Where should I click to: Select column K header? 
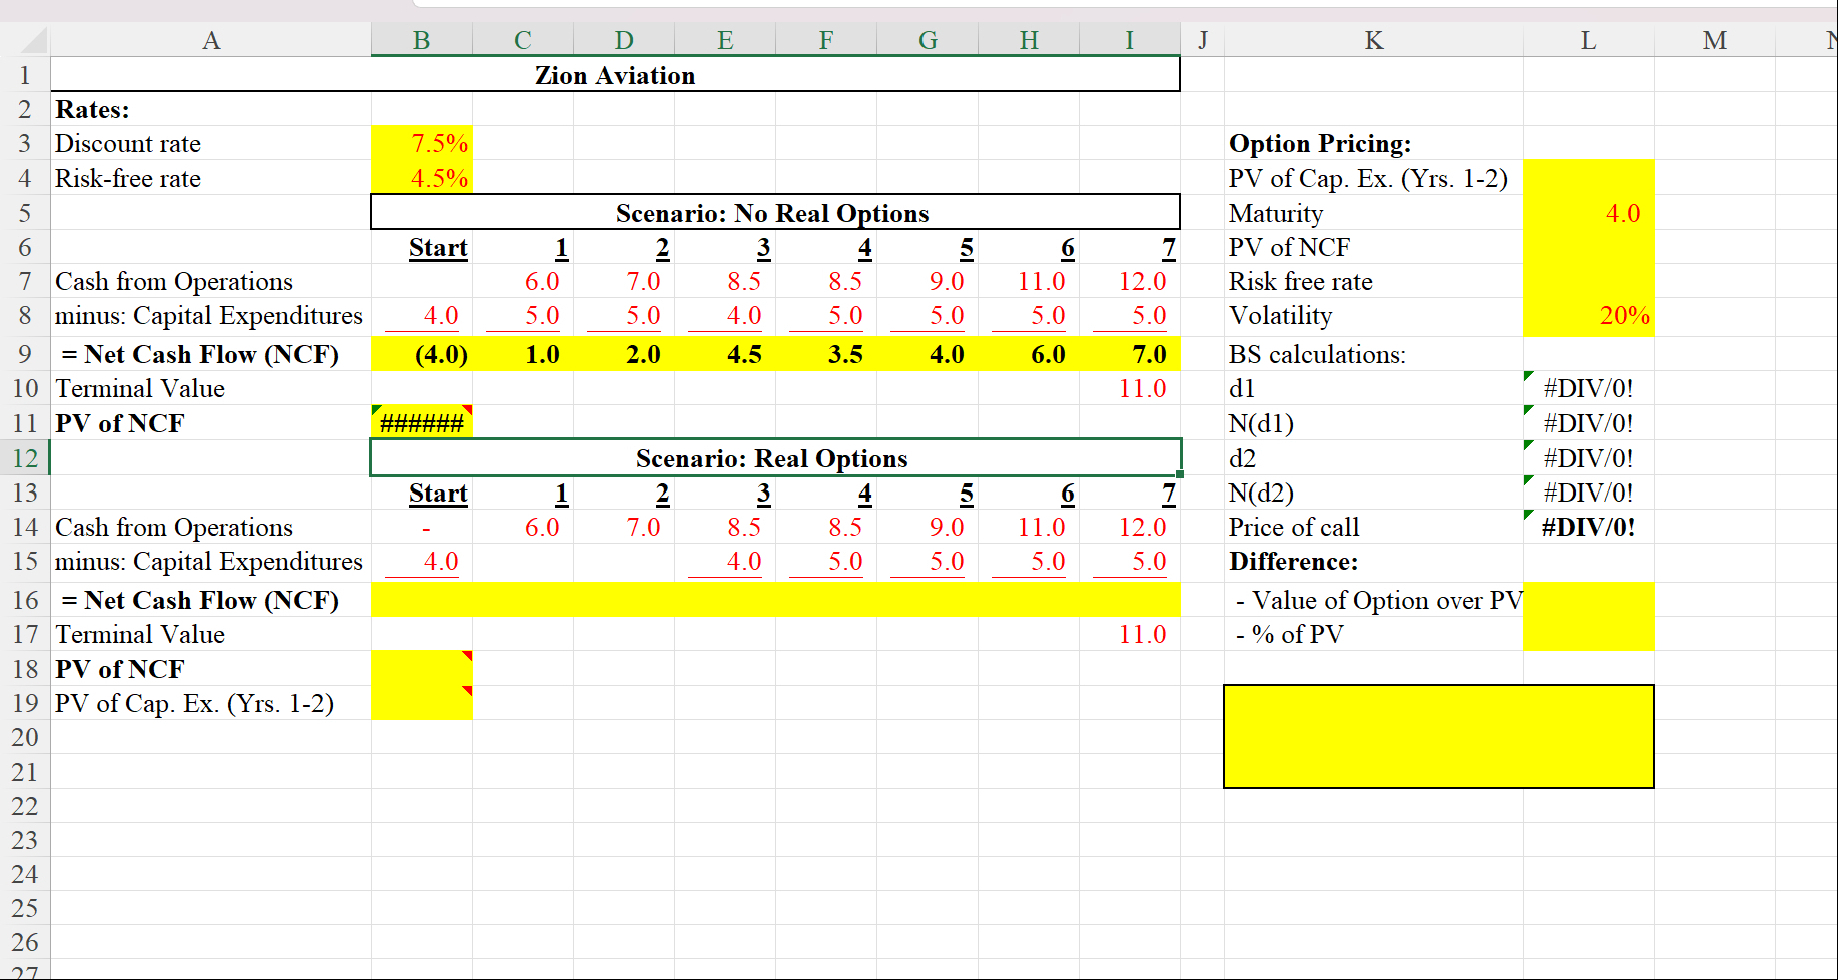click(1374, 40)
